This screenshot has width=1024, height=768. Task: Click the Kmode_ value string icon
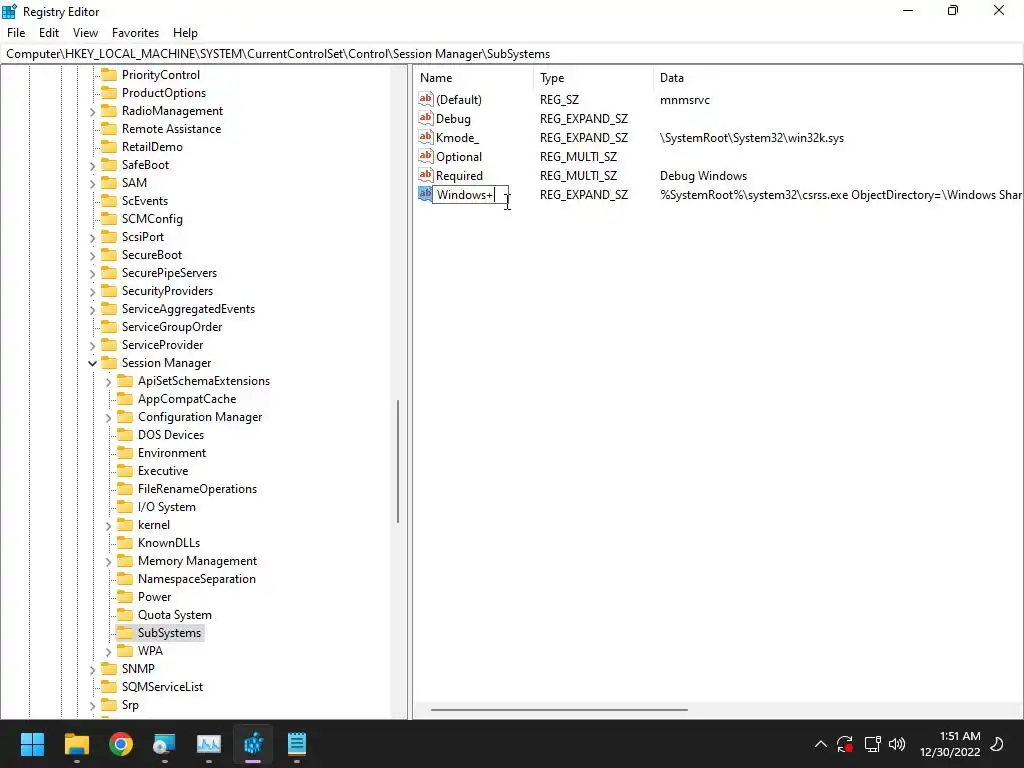point(426,137)
